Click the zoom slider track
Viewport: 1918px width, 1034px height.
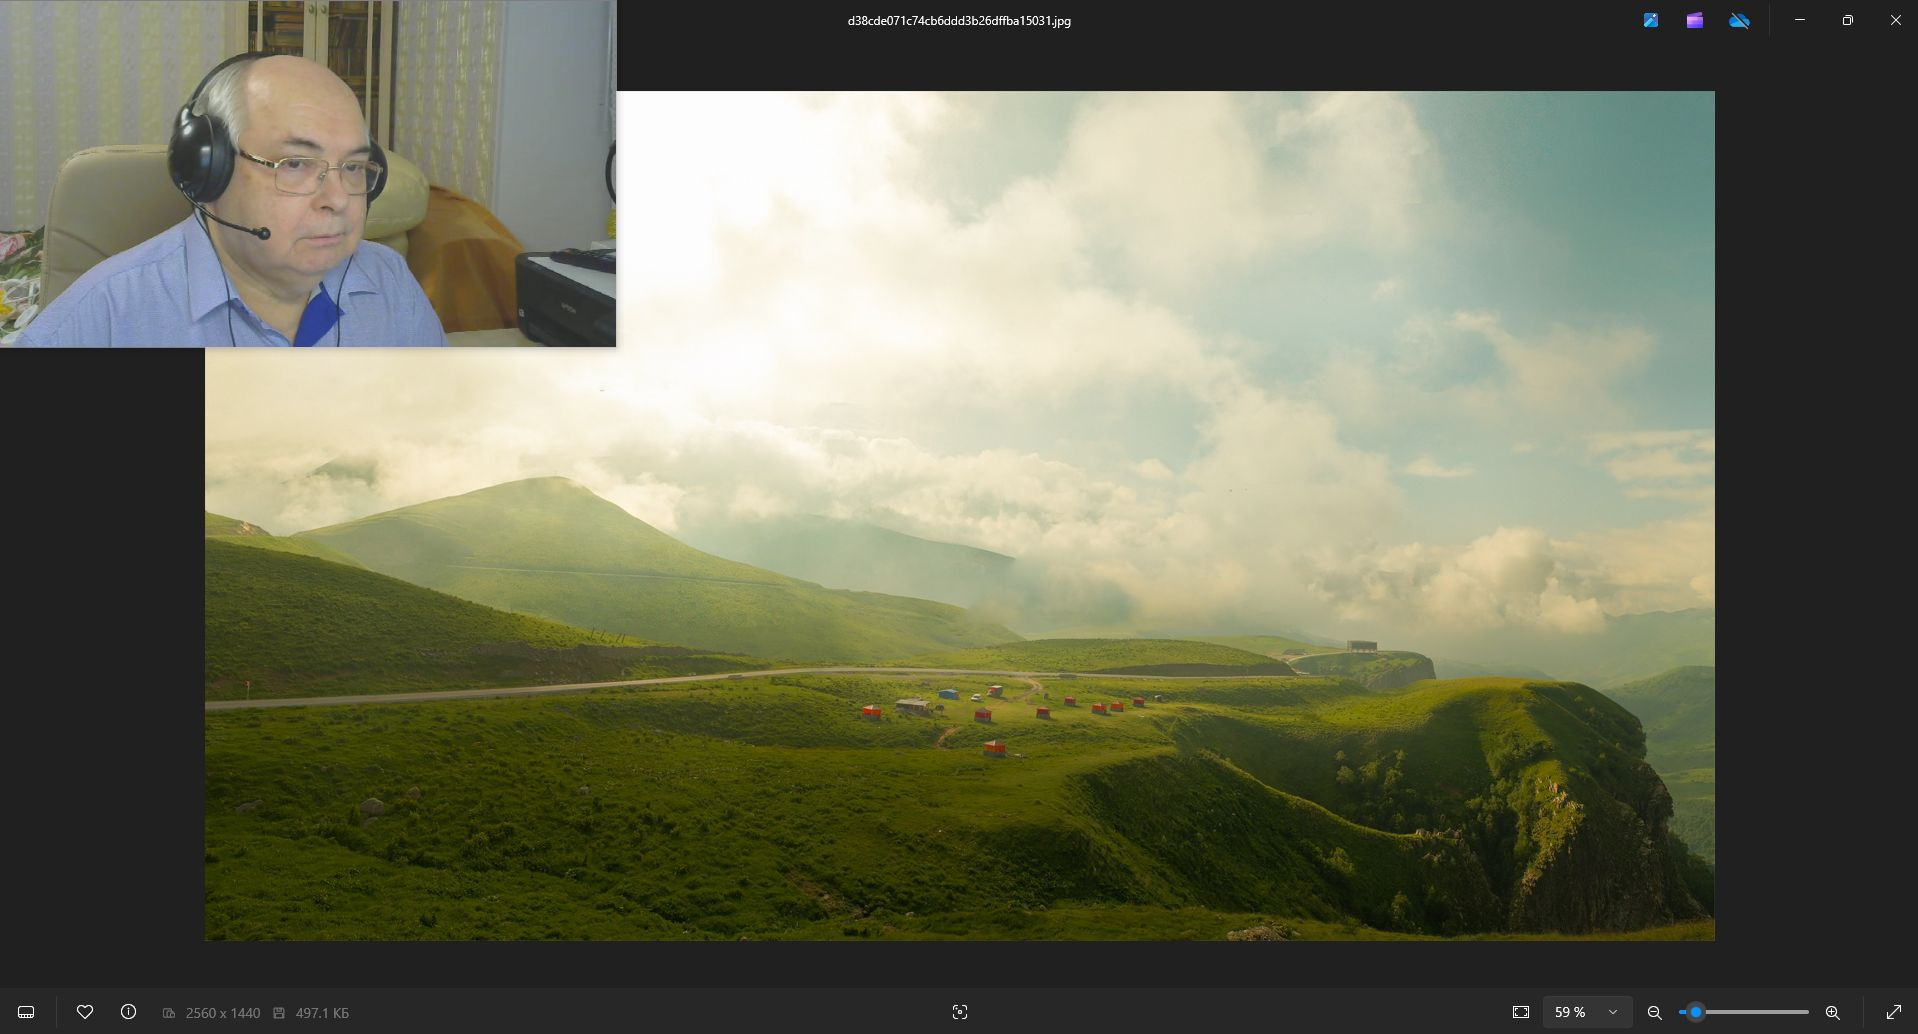pyautogui.click(x=1744, y=1012)
